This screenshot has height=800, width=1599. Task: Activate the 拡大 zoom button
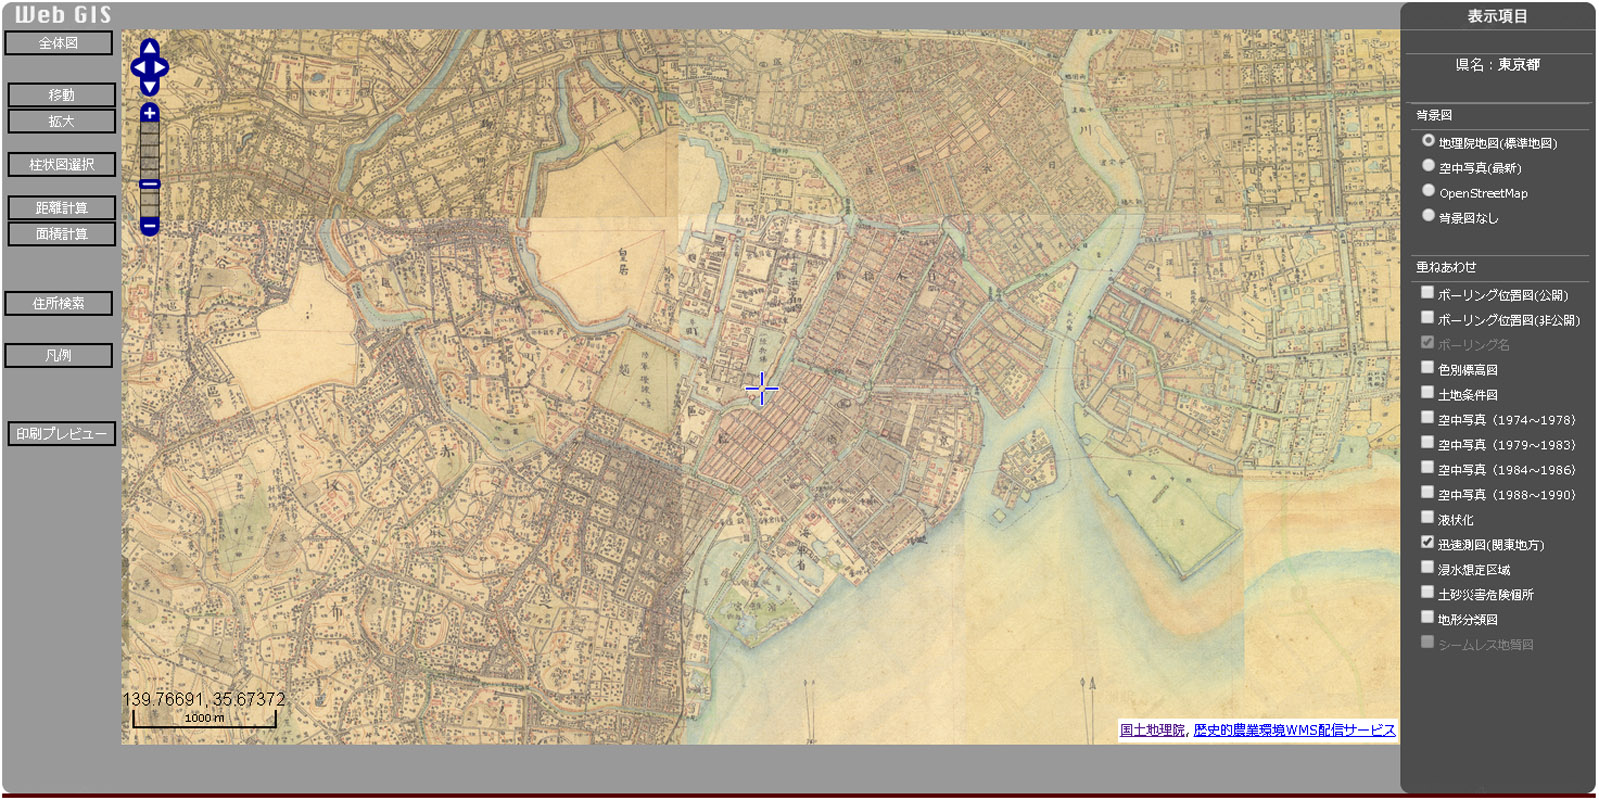[62, 121]
